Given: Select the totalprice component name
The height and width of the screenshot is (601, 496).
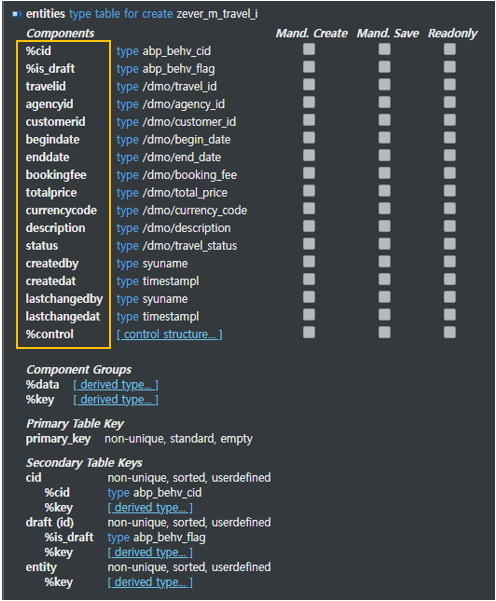Looking at the screenshot, I should tap(51, 193).
